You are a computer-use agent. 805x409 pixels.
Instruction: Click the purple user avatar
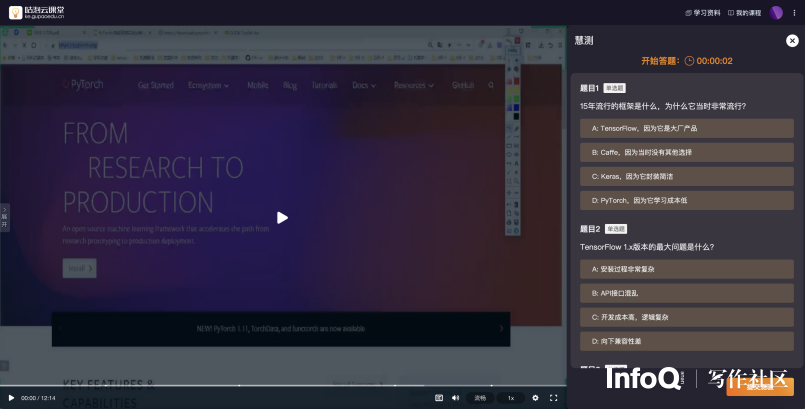(776, 13)
